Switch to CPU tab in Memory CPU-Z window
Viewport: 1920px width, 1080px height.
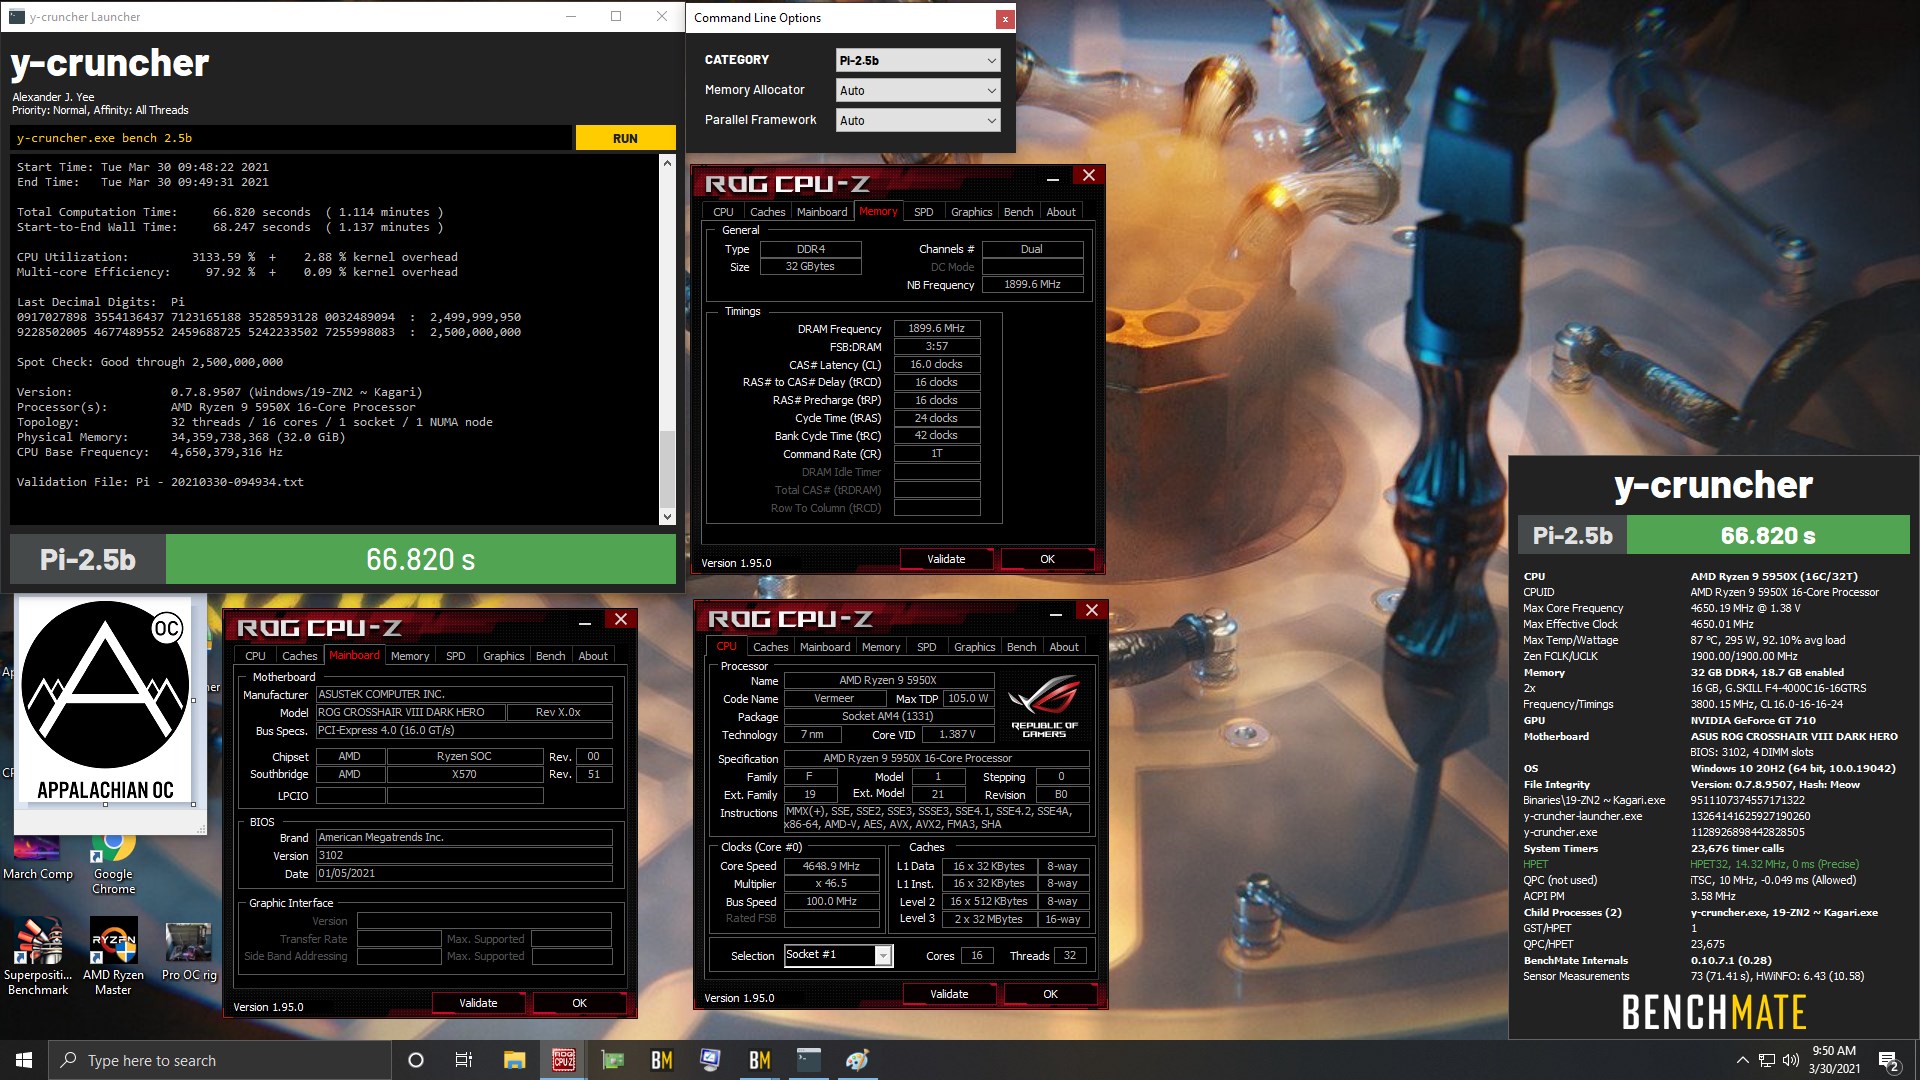coord(723,212)
